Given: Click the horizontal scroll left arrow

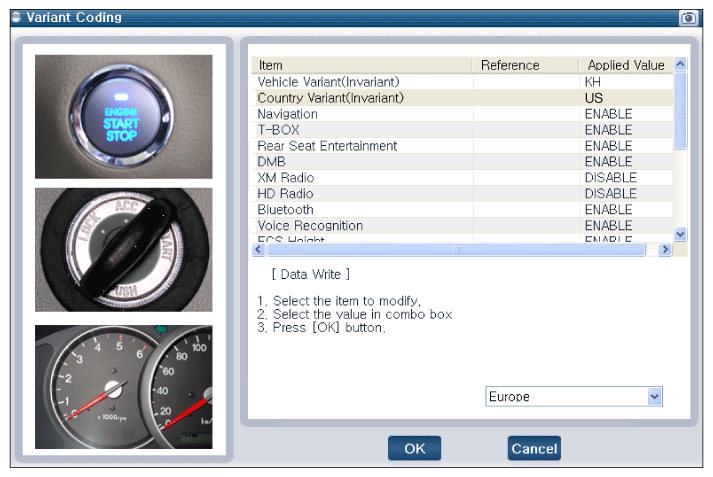Looking at the screenshot, I should point(259,249).
